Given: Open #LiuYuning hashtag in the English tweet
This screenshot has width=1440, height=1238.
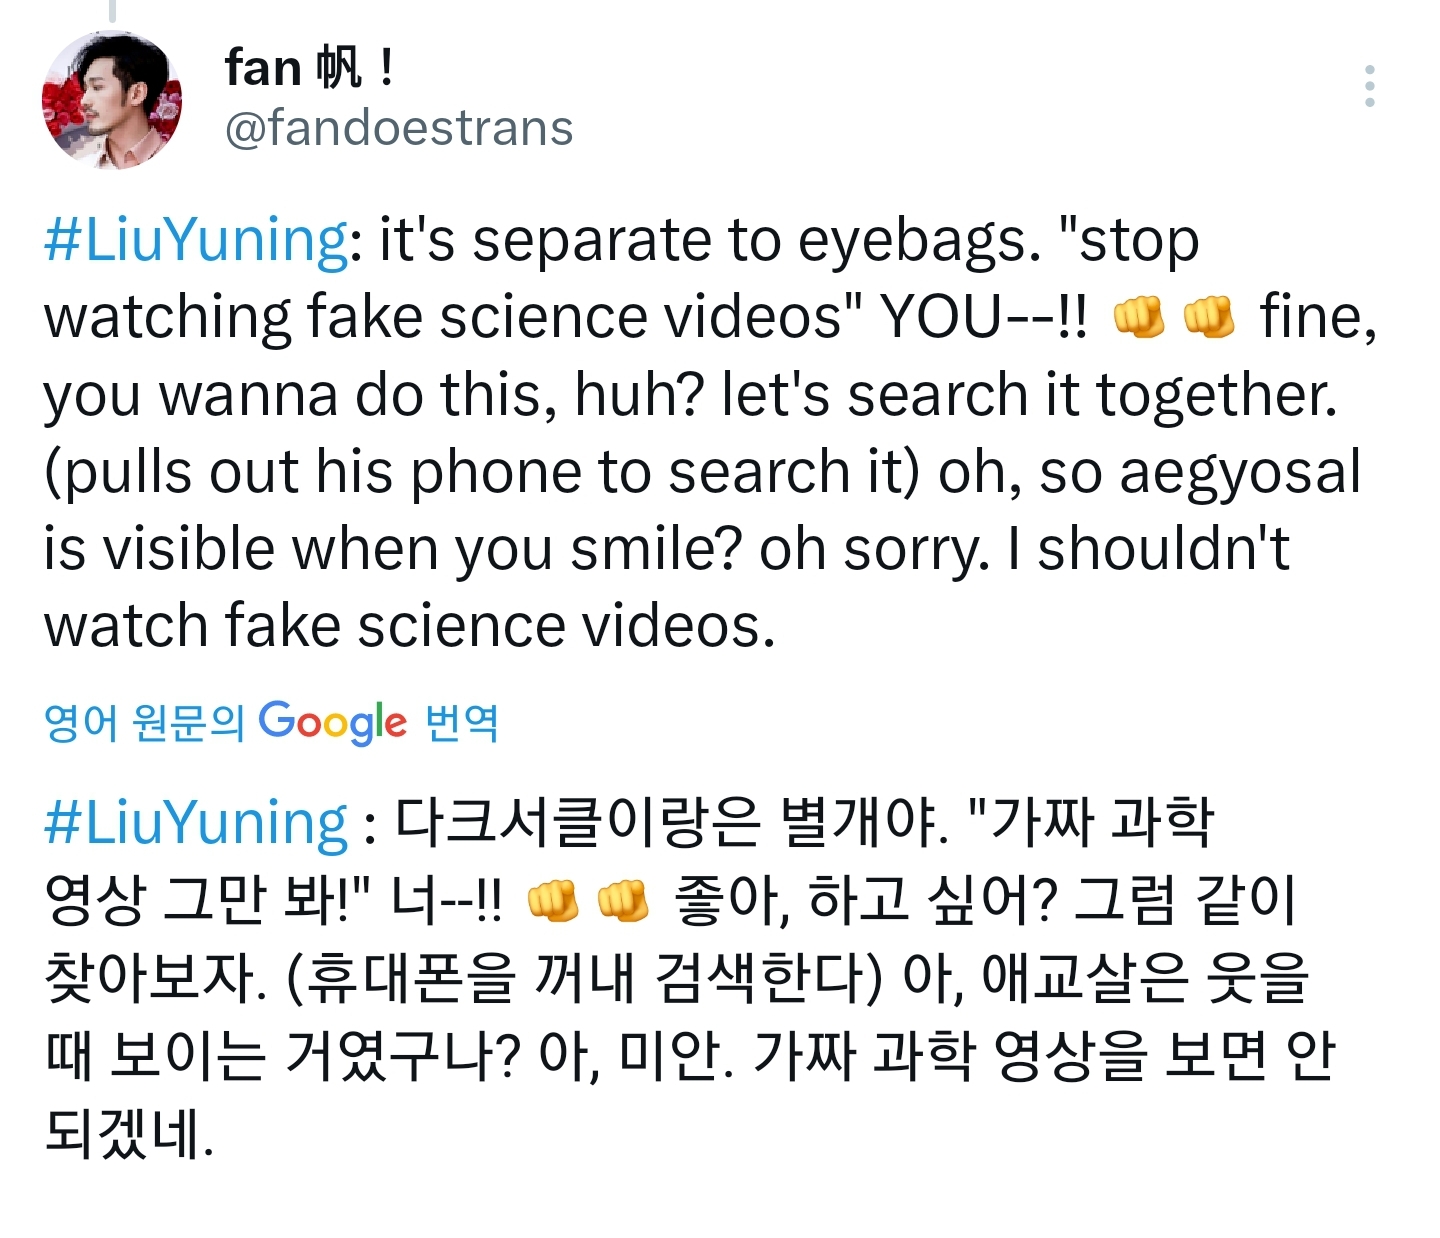Looking at the screenshot, I should tap(196, 241).
